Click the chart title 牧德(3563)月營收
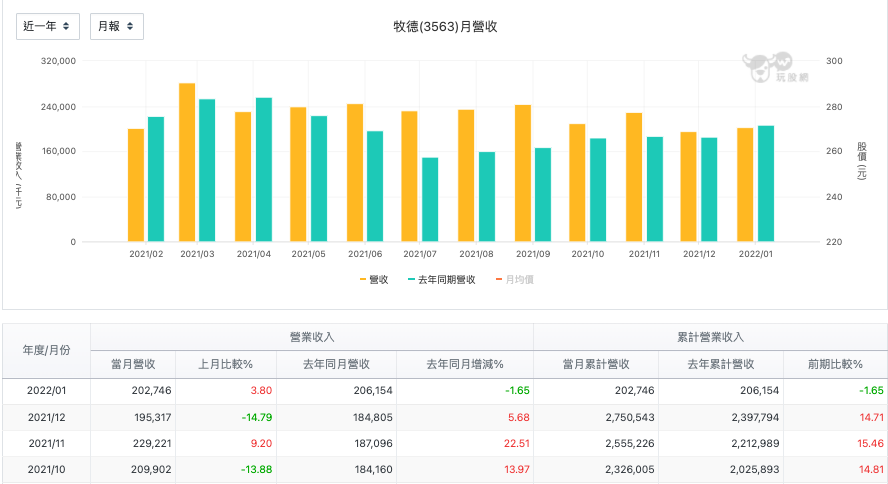The height and width of the screenshot is (484, 888). (x=445, y=27)
